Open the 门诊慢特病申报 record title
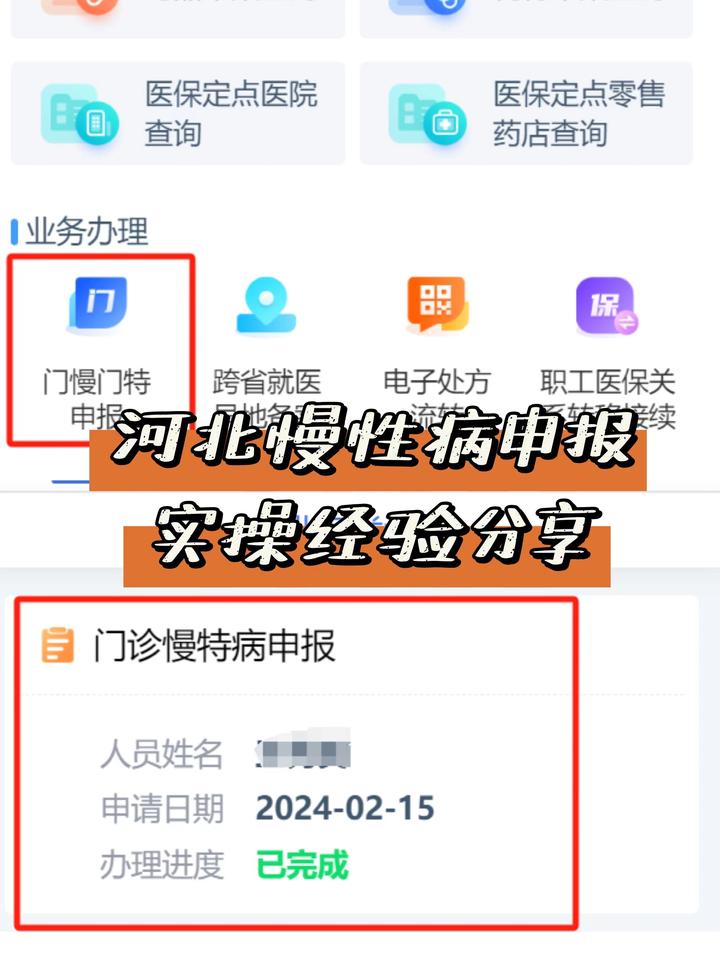The height and width of the screenshot is (960, 720). 214,645
